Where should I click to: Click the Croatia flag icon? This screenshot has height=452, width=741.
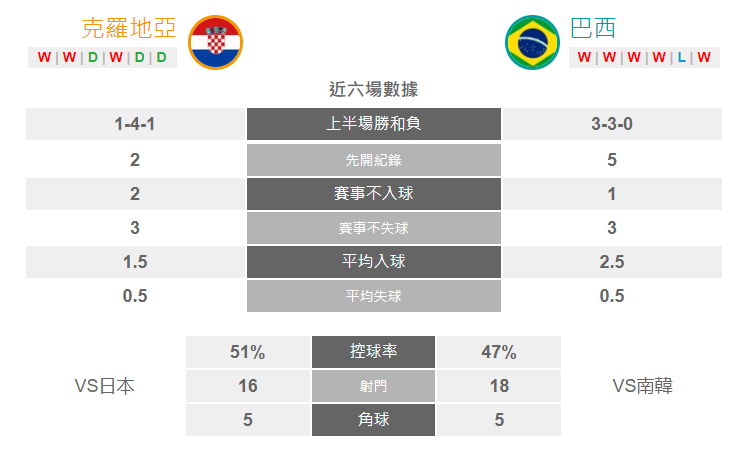coord(215,43)
